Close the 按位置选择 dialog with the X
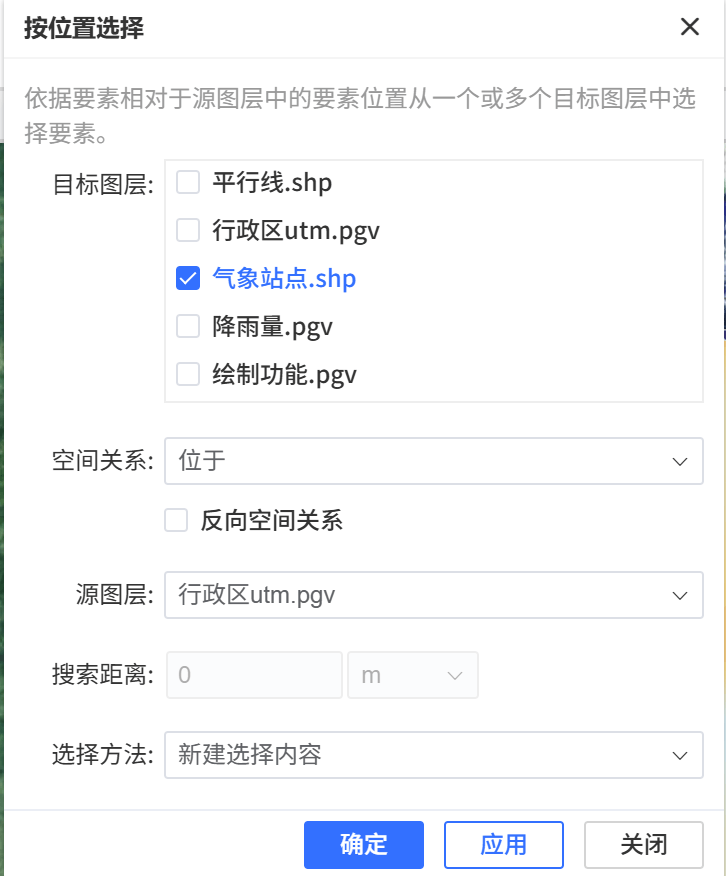726x876 pixels. 690,27
